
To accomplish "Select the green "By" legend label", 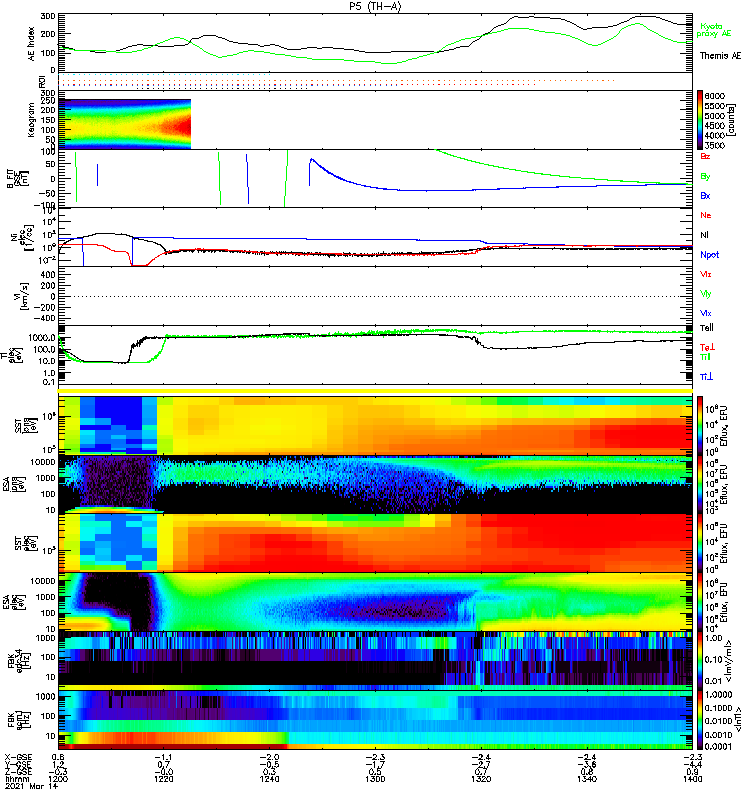I will pyautogui.click(x=705, y=176).
